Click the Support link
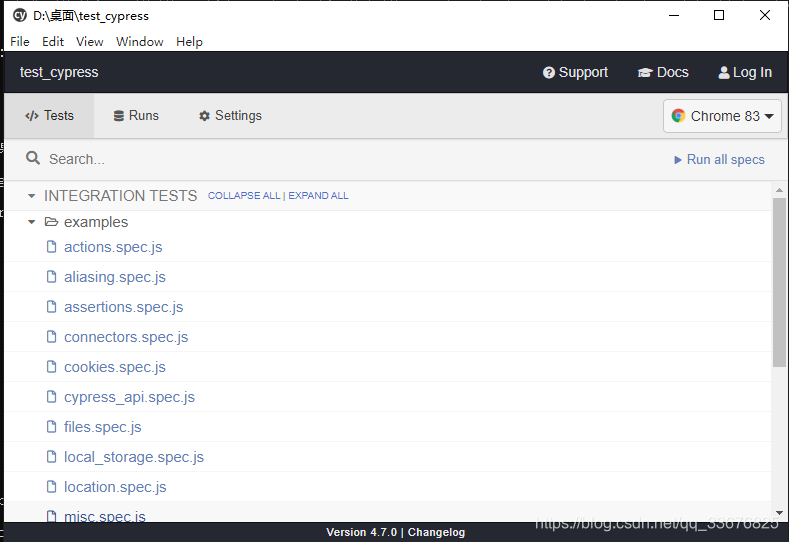 [575, 72]
